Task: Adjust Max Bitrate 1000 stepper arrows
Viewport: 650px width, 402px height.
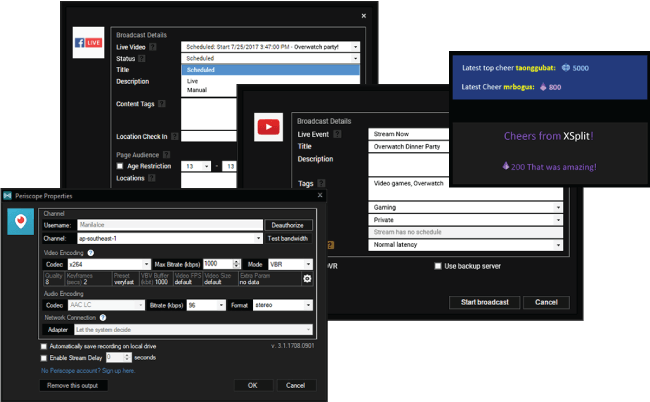Action: 237,264
